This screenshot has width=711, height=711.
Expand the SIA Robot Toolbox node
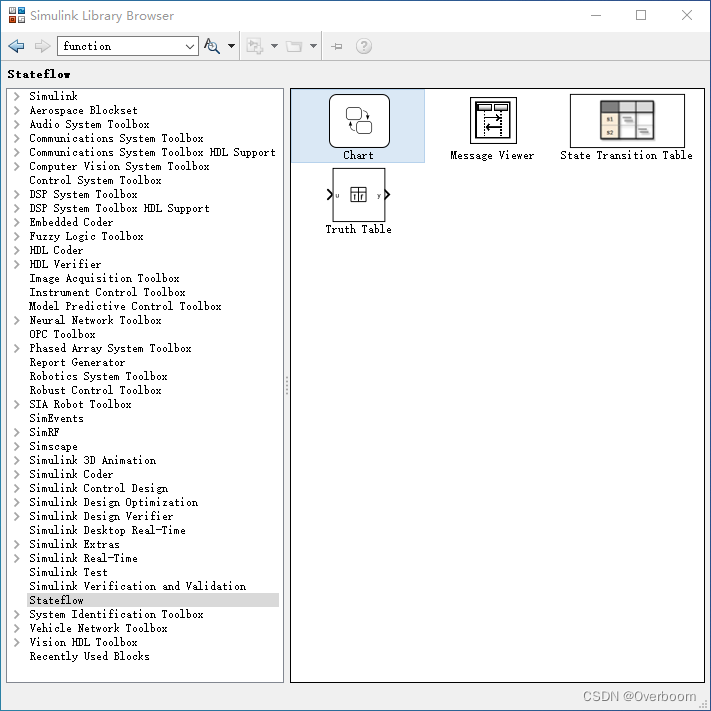click(17, 404)
